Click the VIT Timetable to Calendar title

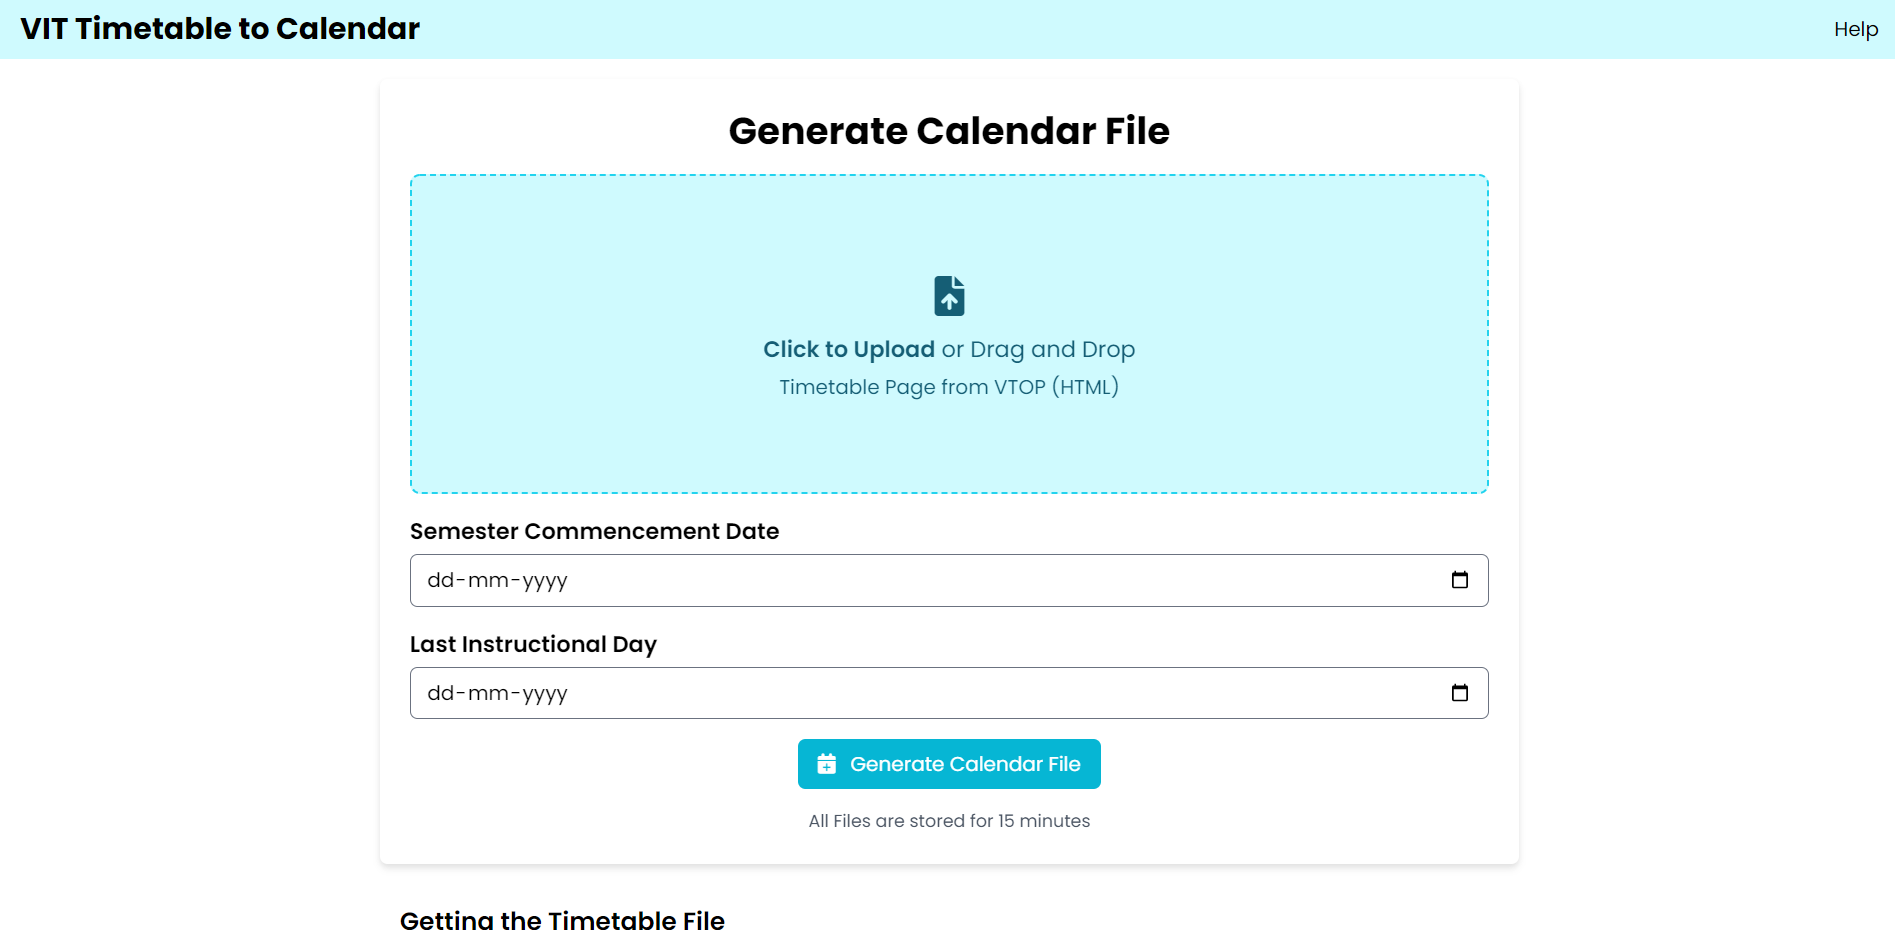coord(220,29)
